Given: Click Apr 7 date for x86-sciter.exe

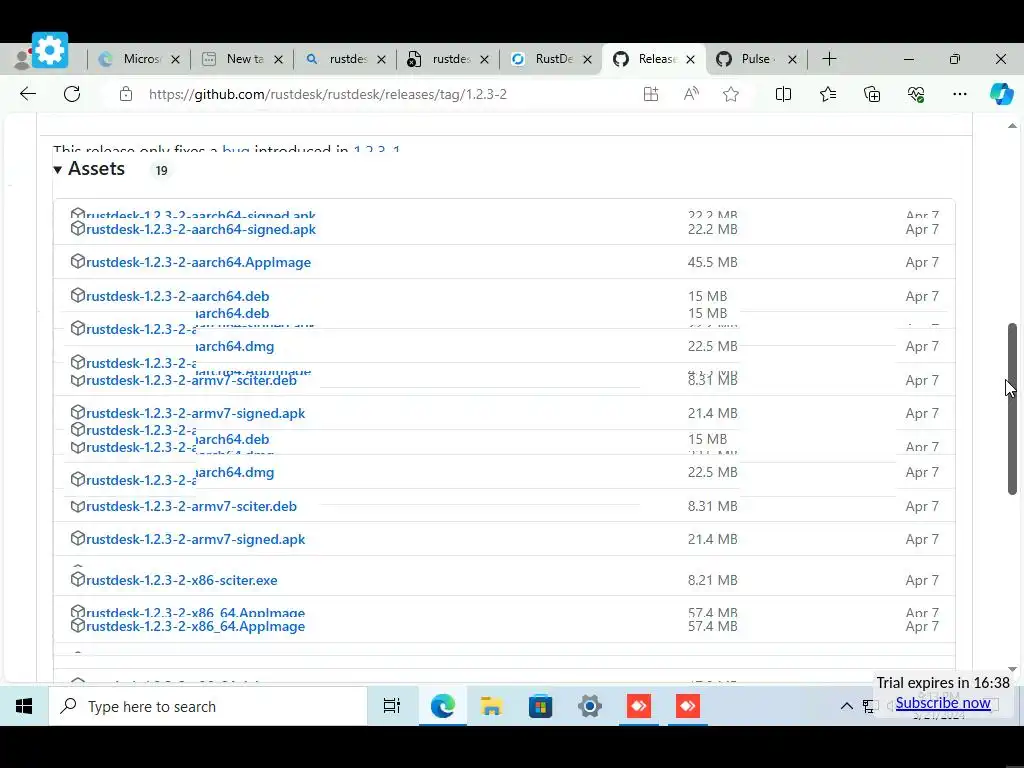Looking at the screenshot, I should pos(922,580).
